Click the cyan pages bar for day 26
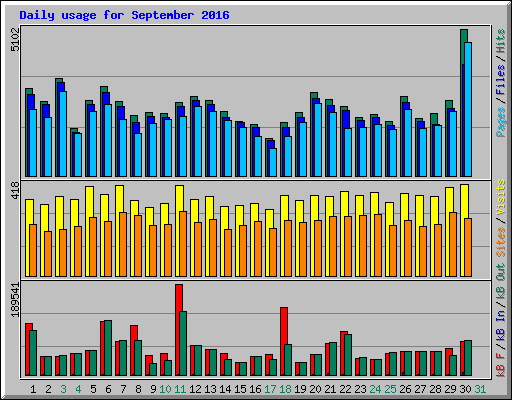Image resolution: width=512 pixels, height=400 pixels. click(x=408, y=143)
